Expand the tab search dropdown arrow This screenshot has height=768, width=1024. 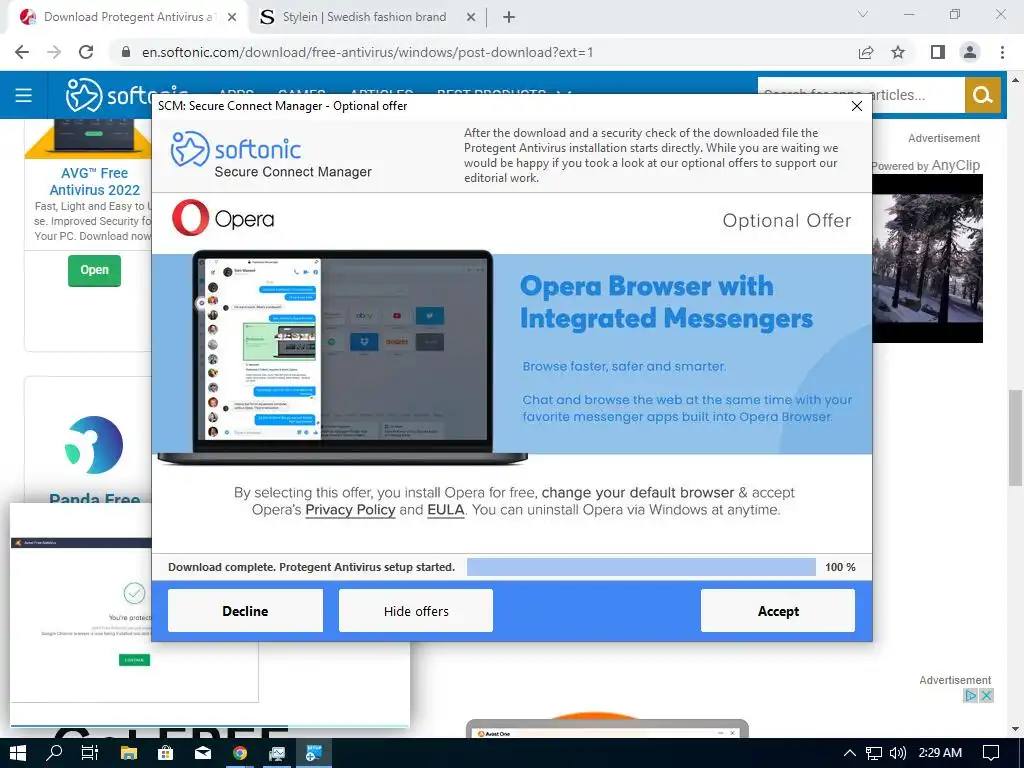click(x=863, y=14)
